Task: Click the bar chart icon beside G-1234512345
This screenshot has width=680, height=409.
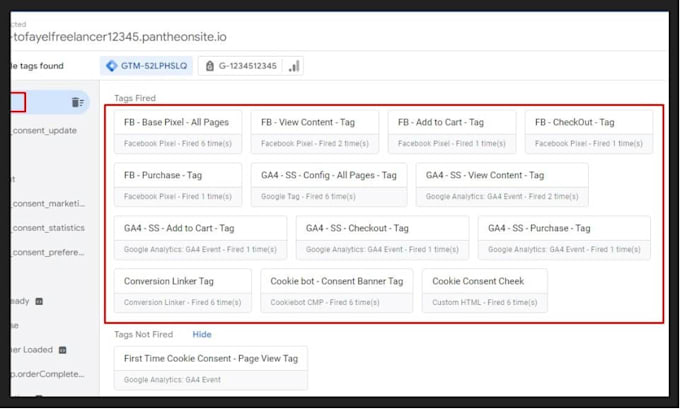Action: (294, 66)
